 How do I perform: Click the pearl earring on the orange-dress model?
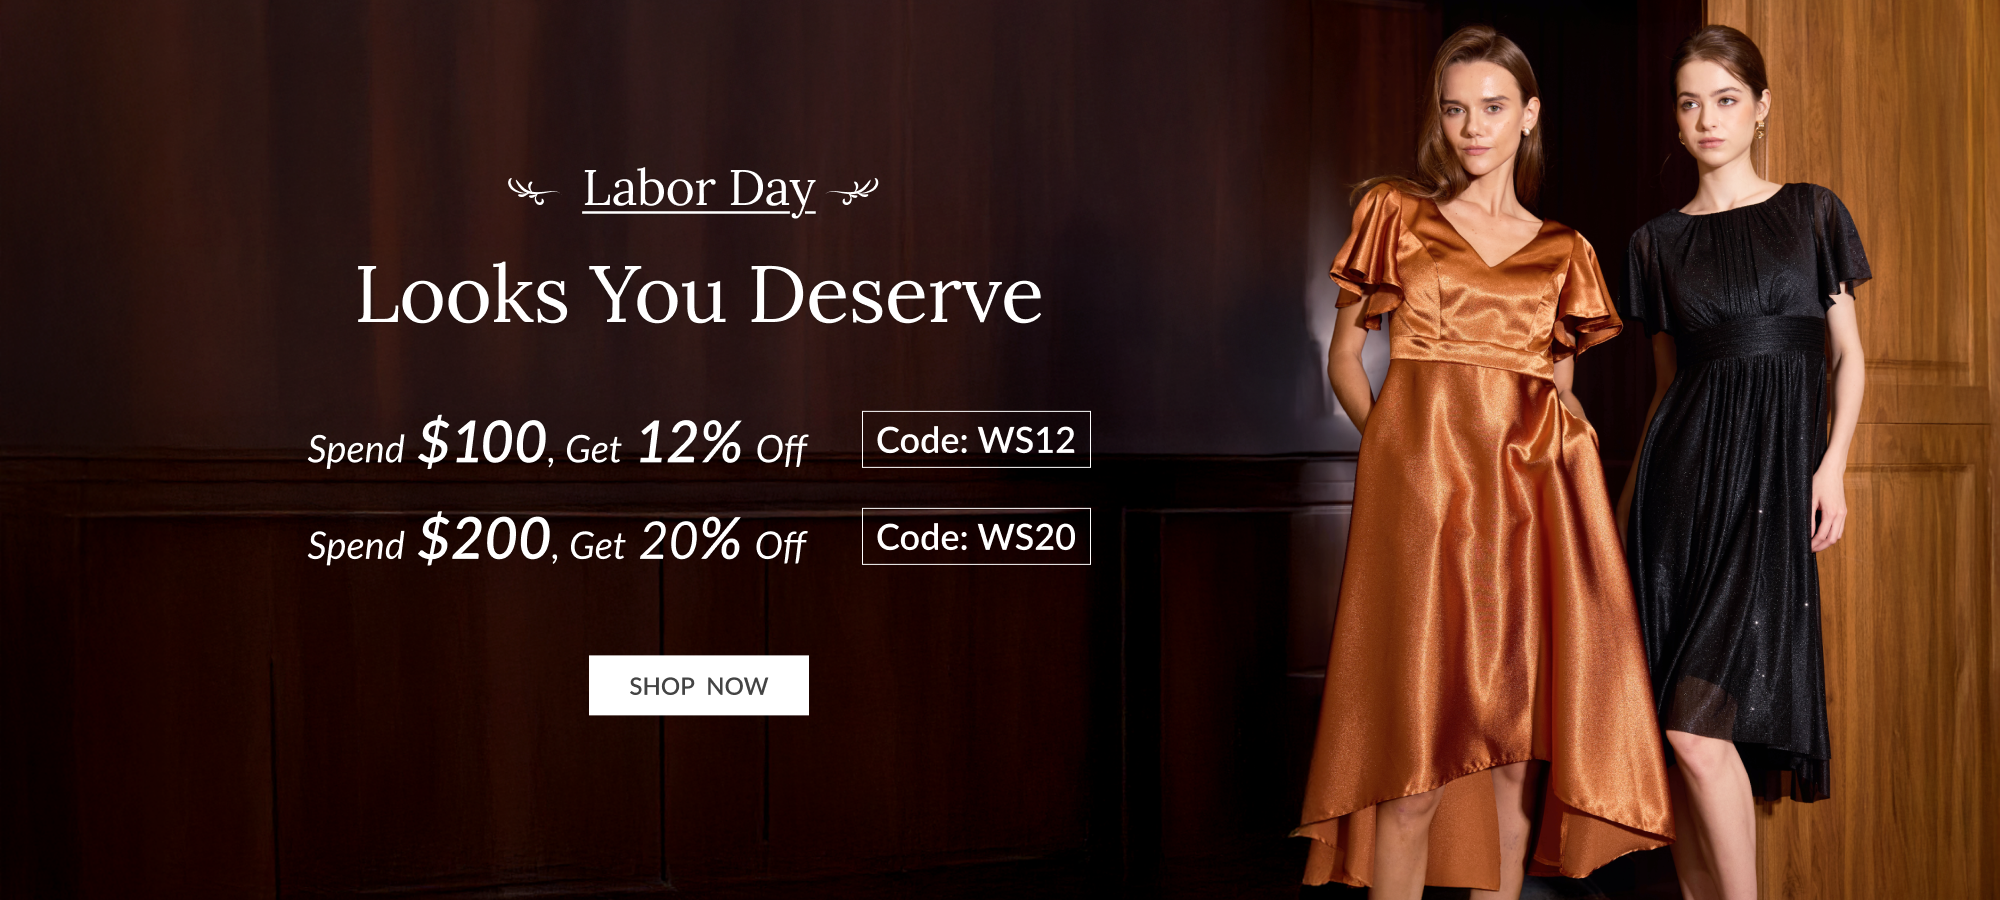point(1527,131)
